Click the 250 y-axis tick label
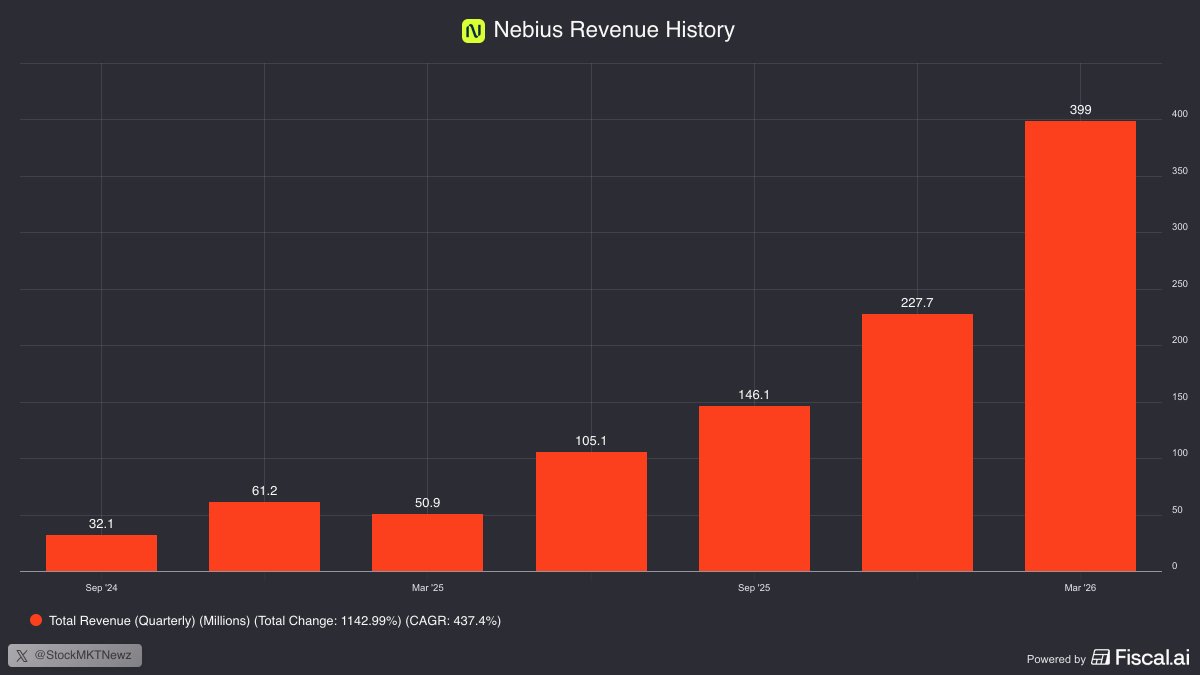 point(1179,284)
